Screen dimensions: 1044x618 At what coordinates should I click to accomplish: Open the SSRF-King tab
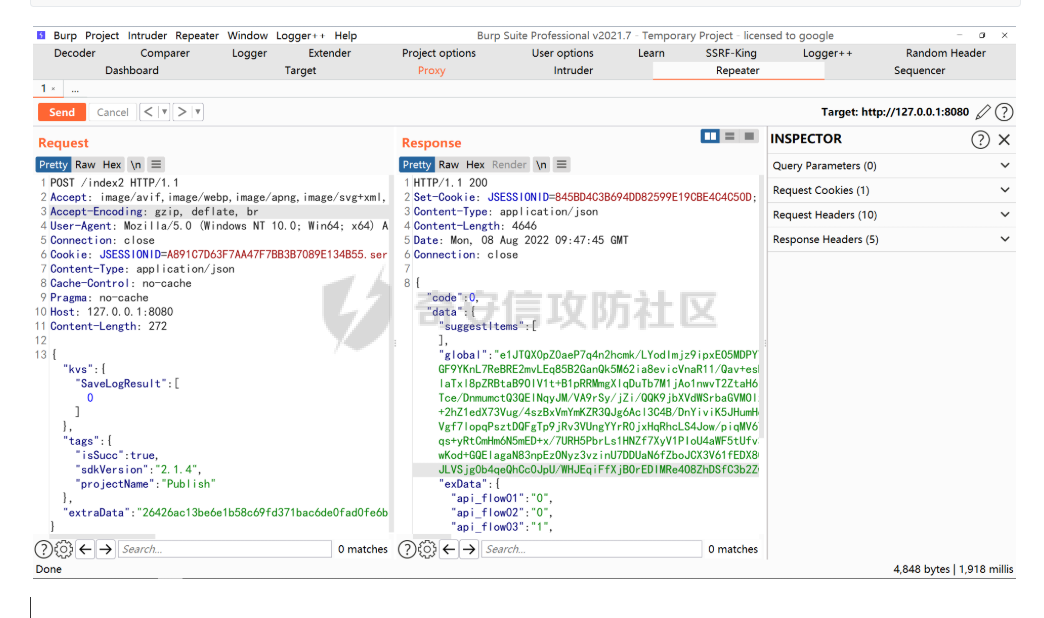point(731,53)
